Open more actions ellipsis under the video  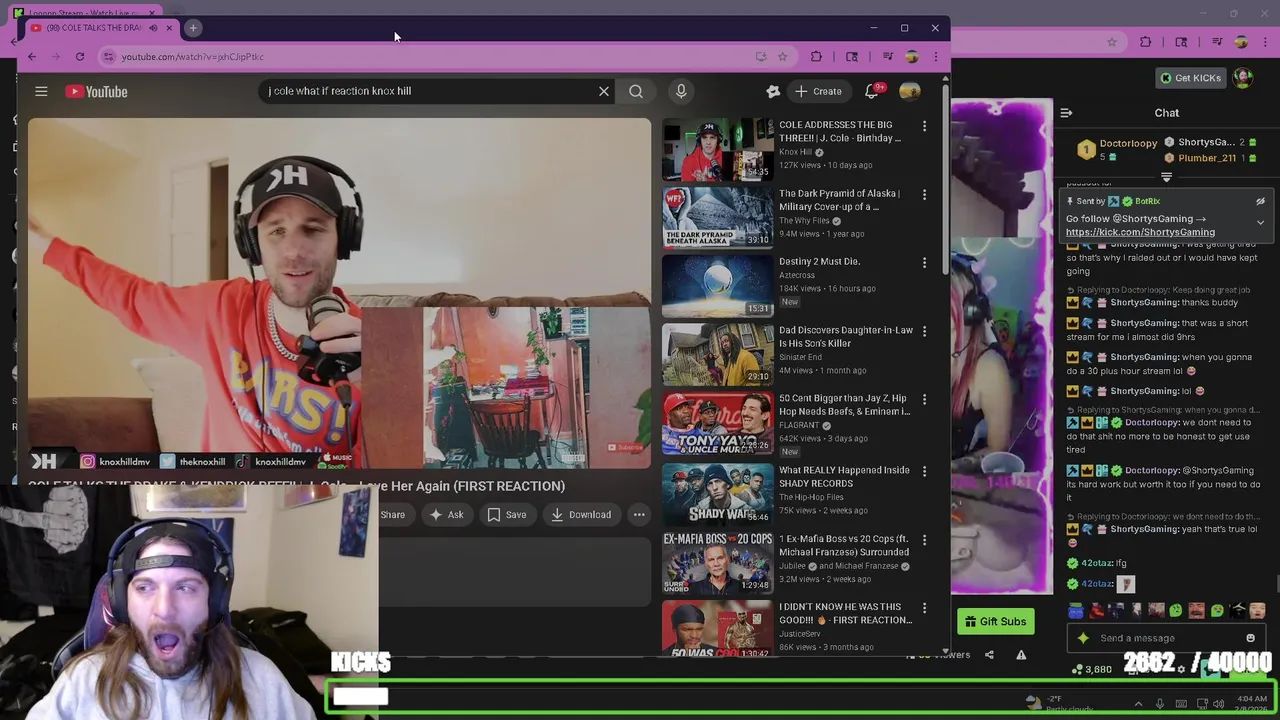pyautogui.click(x=639, y=515)
